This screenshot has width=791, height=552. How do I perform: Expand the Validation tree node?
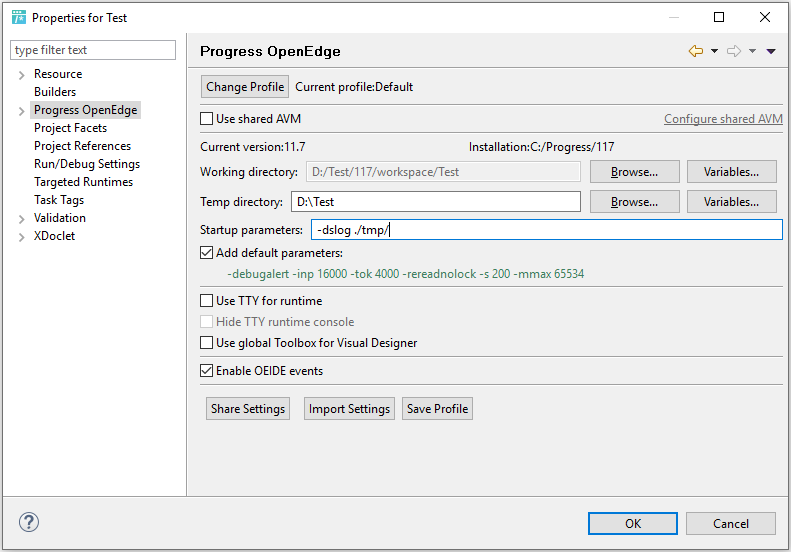pyautogui.click(x=21, y=219)
